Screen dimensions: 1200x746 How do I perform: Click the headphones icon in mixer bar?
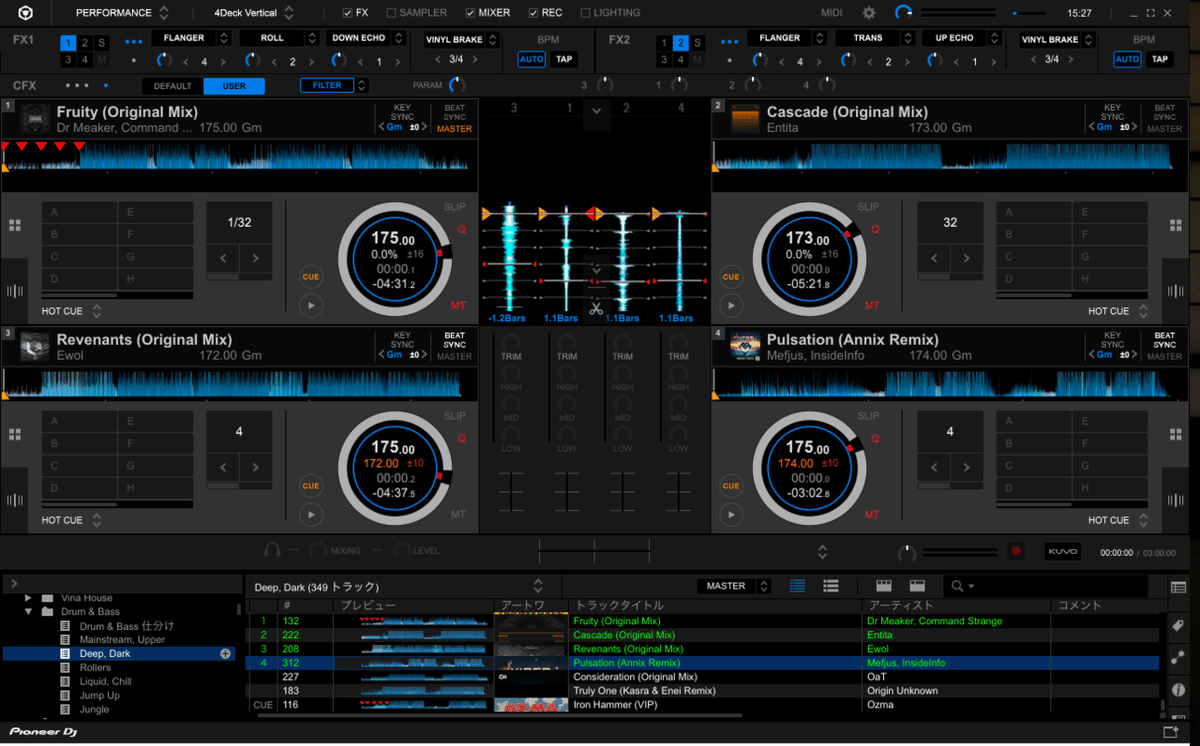point(272,551)
